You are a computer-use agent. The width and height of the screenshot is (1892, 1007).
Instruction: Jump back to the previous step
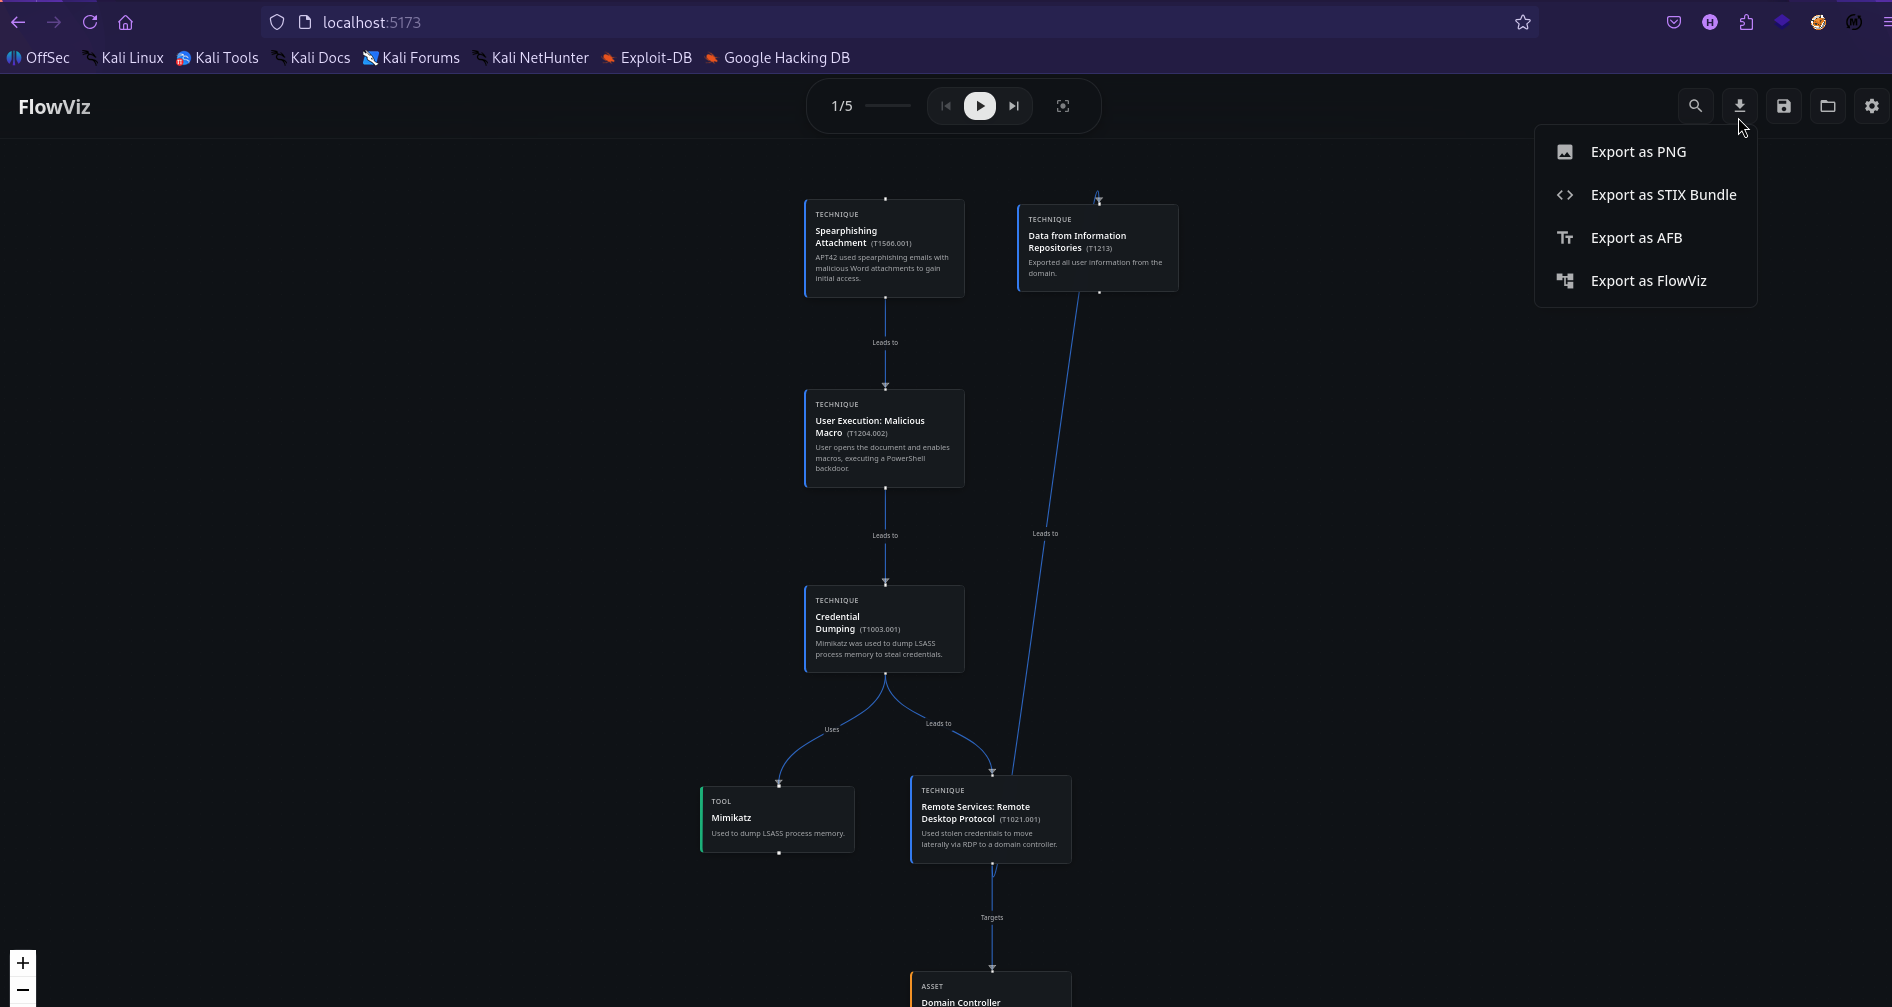(946, 106)
